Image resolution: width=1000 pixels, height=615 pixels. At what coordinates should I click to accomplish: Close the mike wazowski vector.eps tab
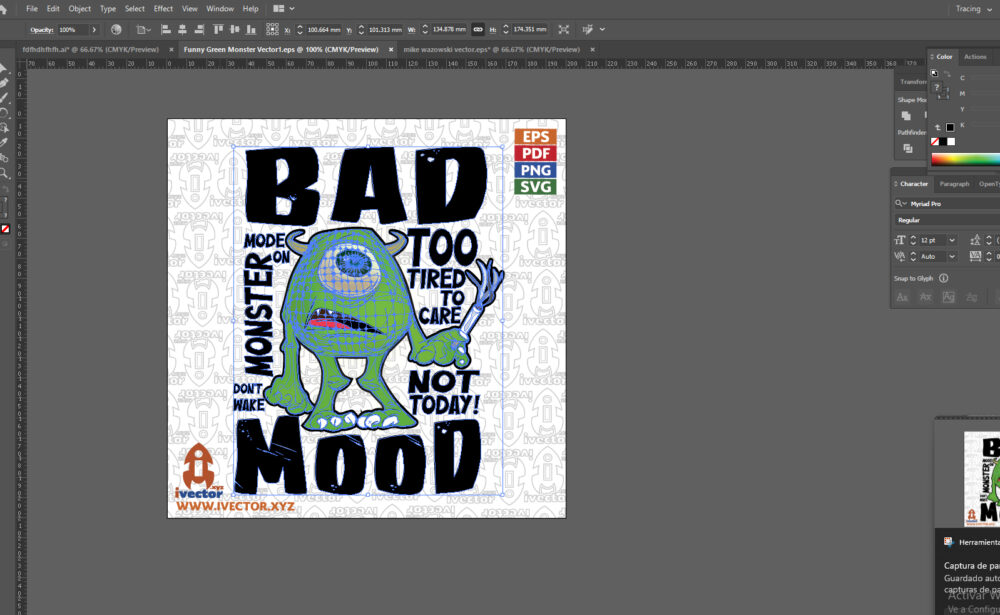coord(592,50)
